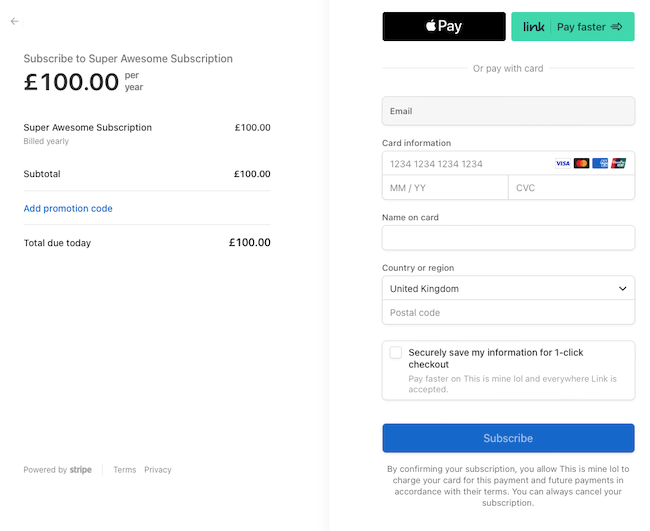
Task: Click the Link Pay faster button
Action: pos(572,27)
